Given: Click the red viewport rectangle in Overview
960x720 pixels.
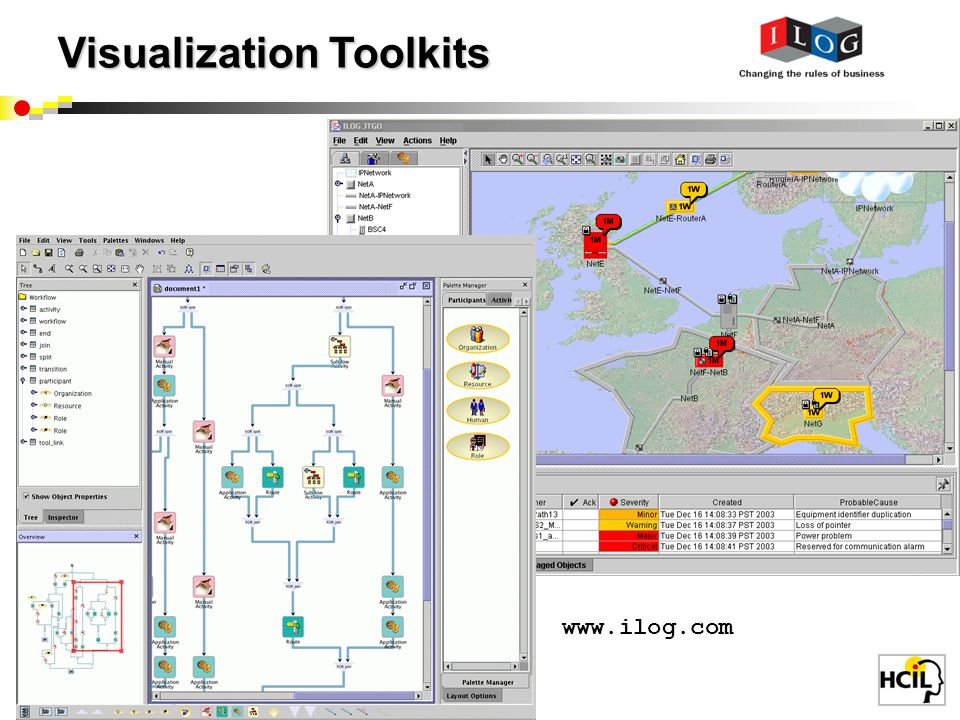Looking at the screenshot, I should (97, 617).
